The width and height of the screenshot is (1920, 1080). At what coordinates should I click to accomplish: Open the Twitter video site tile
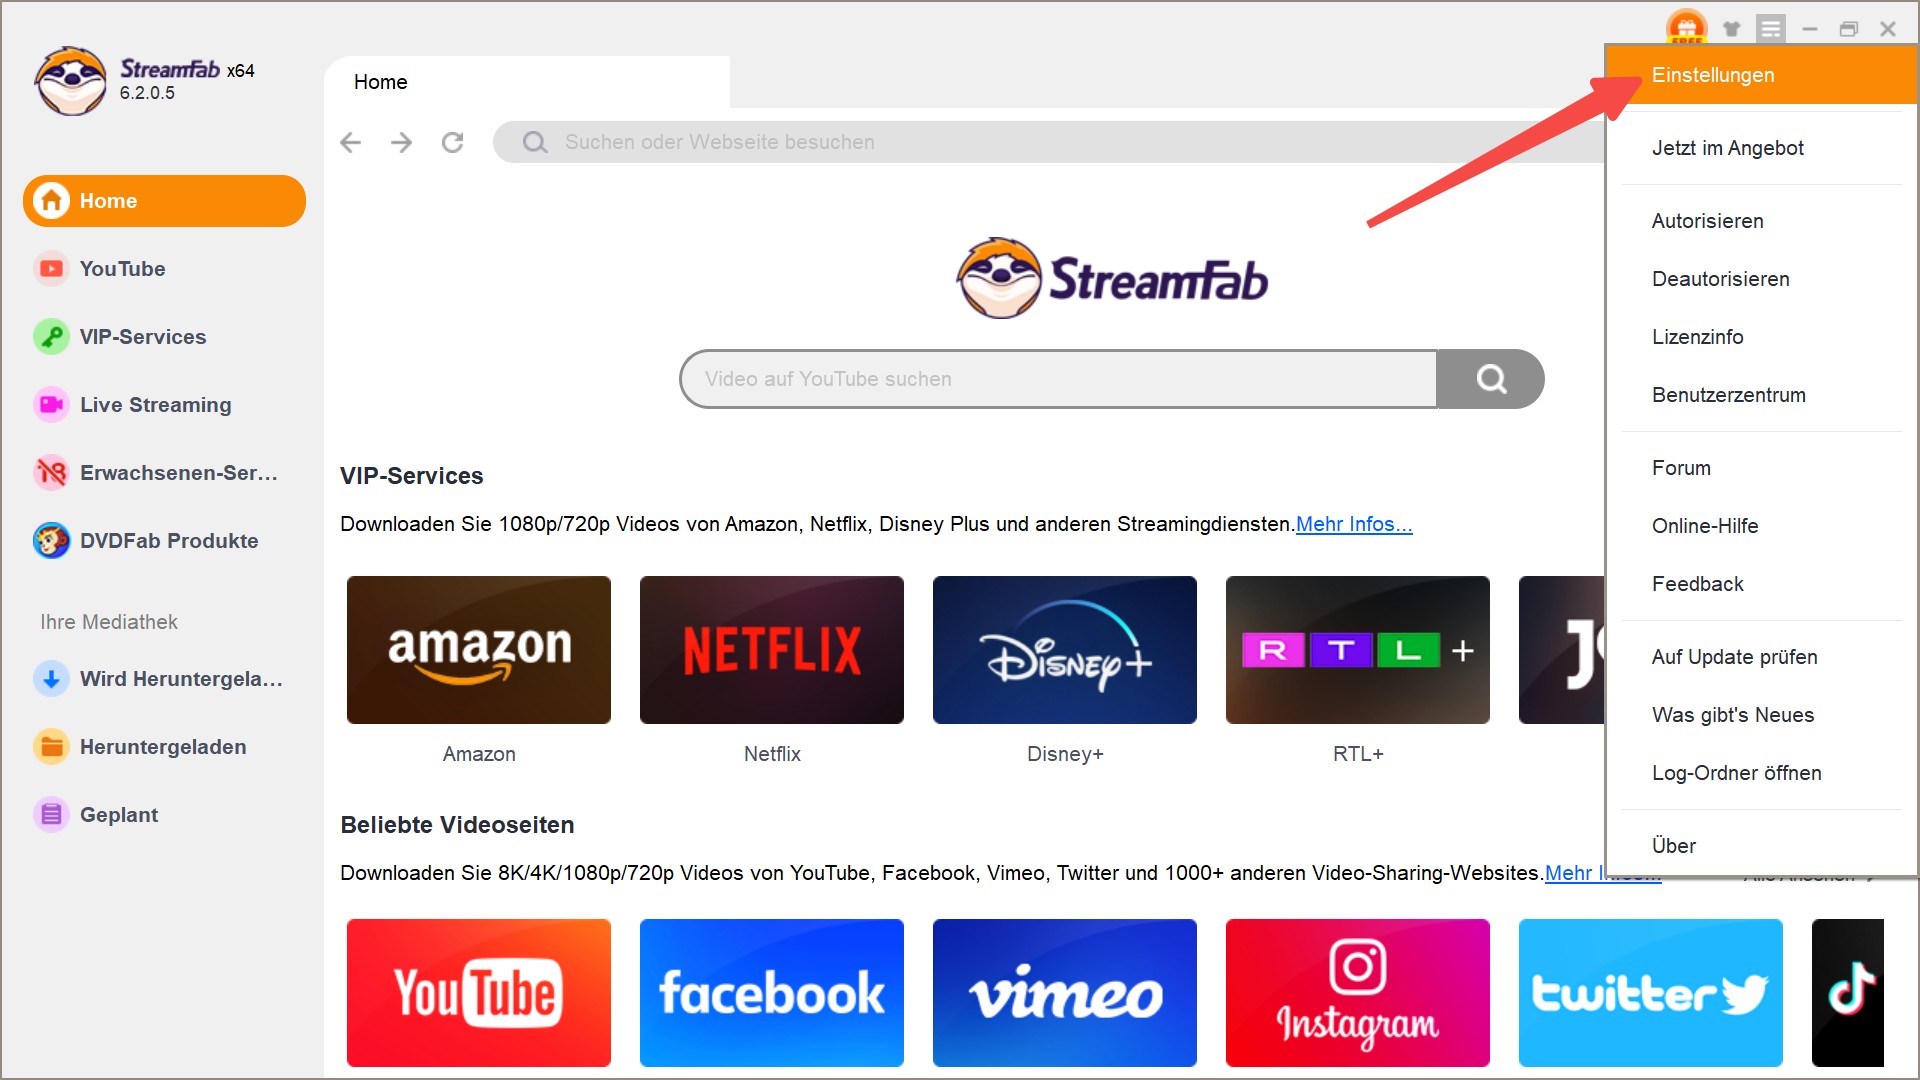click(x=1651, y=993)
